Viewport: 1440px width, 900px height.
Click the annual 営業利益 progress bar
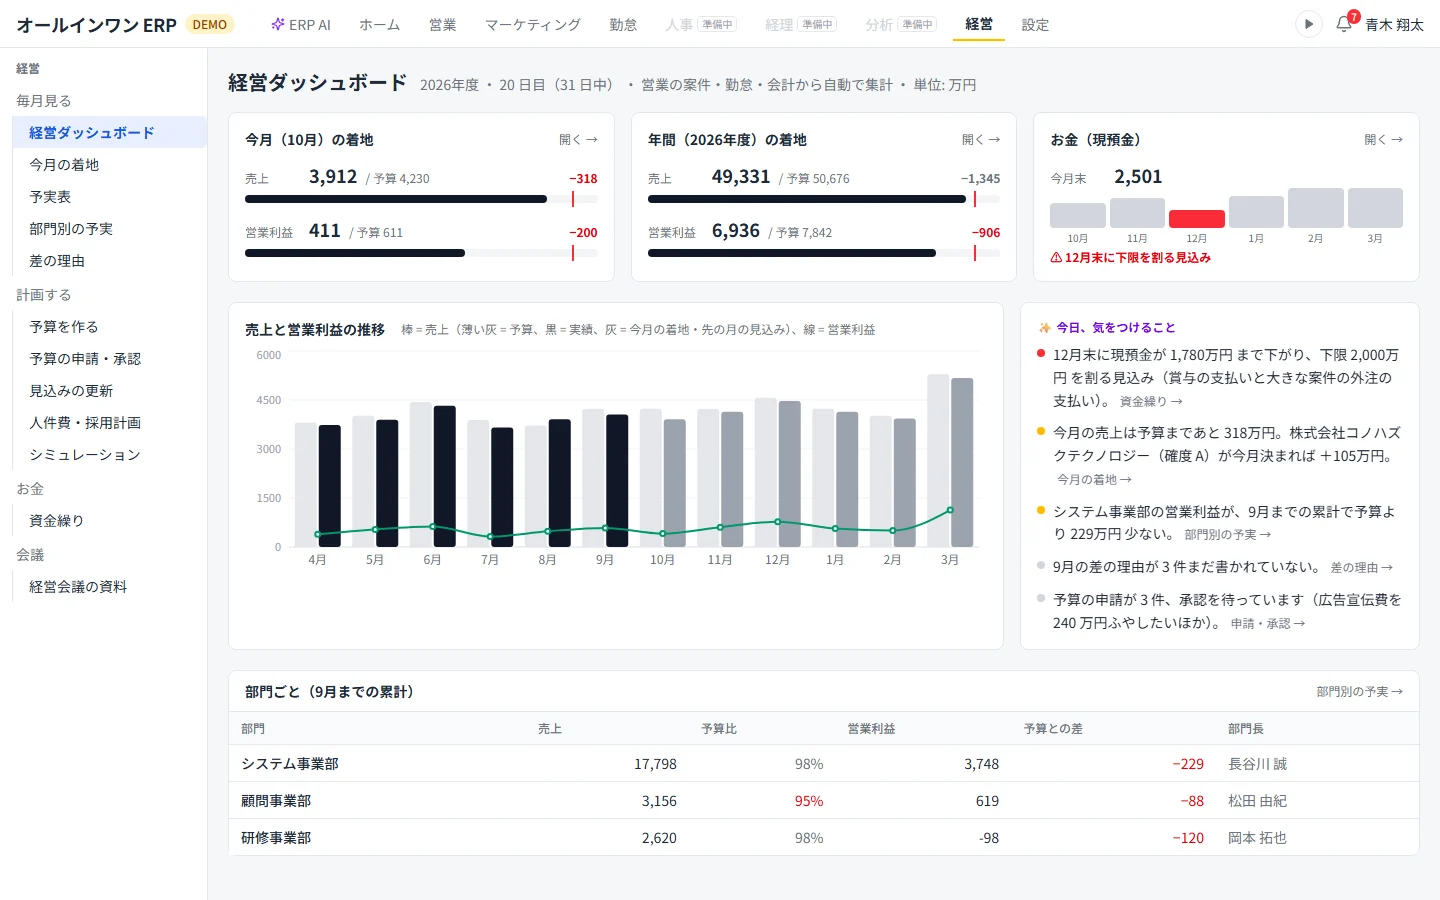[824, 253]
